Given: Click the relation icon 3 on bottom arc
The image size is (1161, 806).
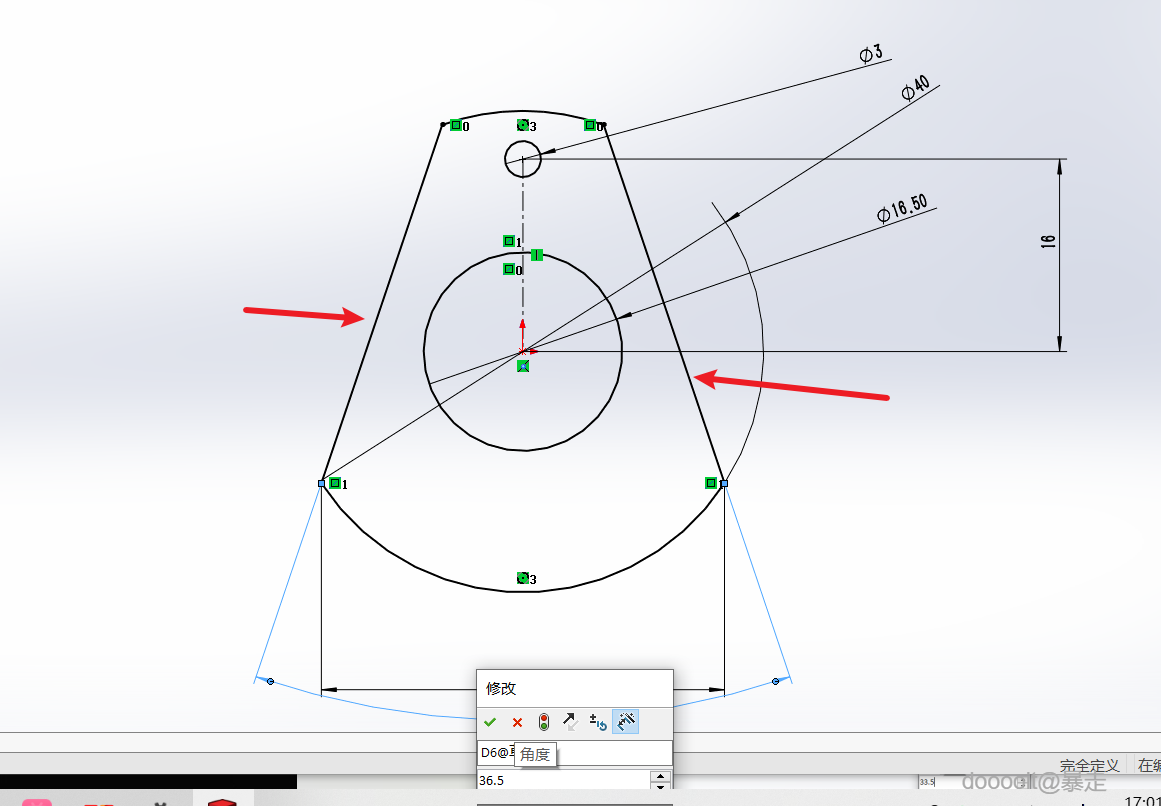Looking at the screenshot, I should (523, 578).
